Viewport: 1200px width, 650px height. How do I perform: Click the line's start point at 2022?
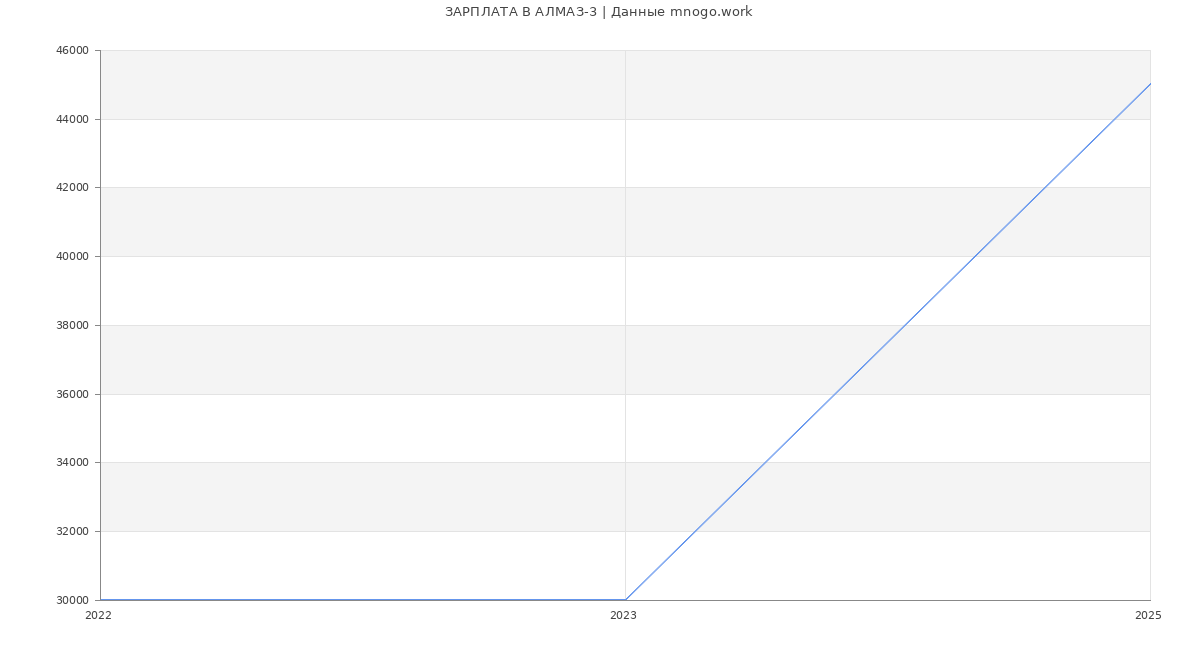point(100,600)
